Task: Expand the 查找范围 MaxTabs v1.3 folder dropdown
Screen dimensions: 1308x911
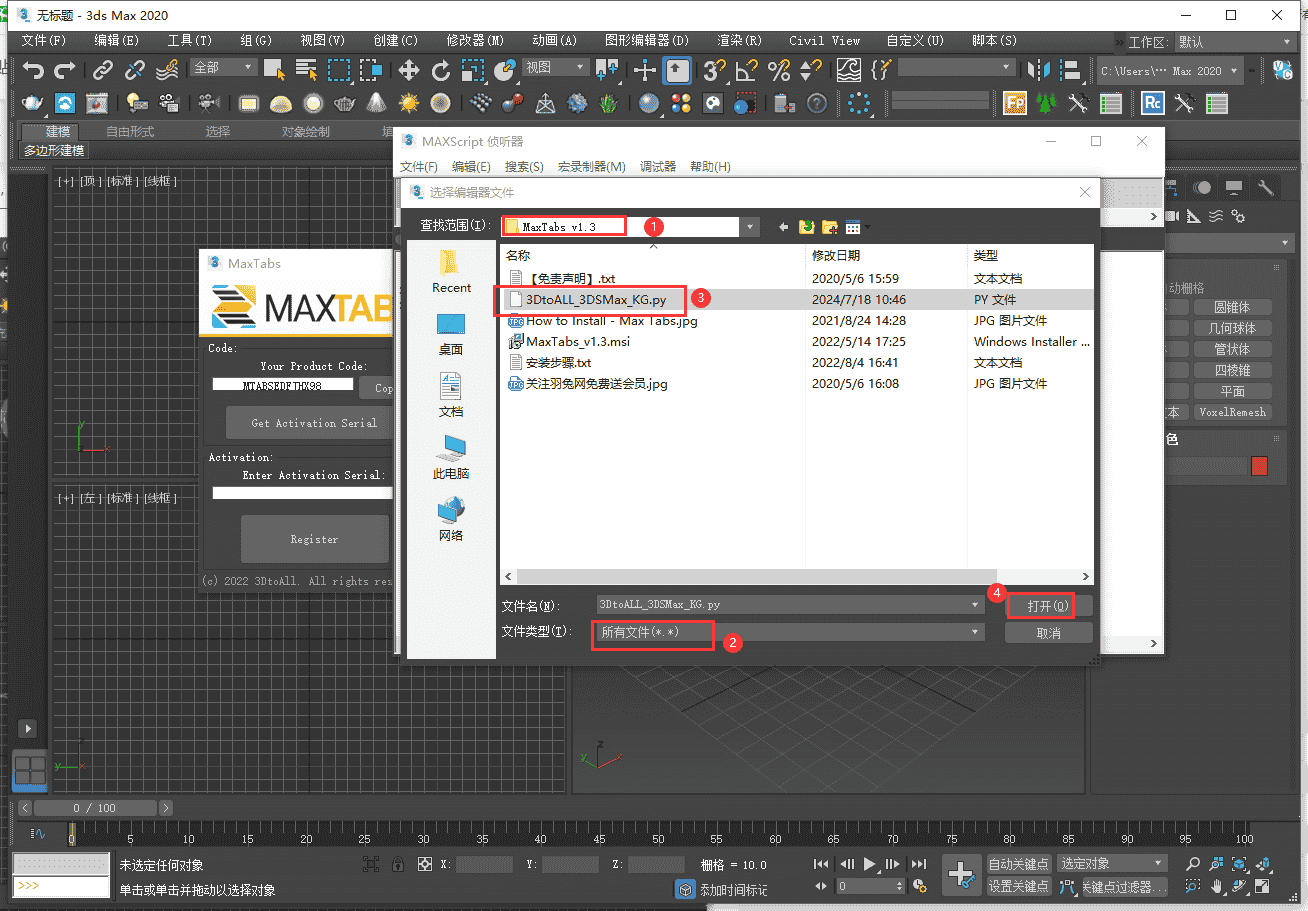Action: coord(751,227)
